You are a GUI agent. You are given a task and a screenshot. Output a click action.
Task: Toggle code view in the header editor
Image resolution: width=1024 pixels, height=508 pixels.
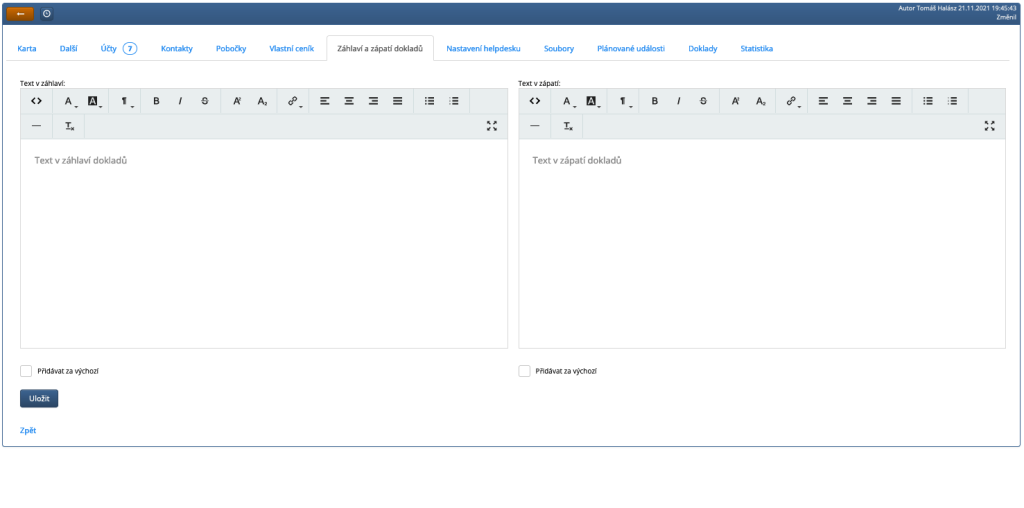(36, 101)
